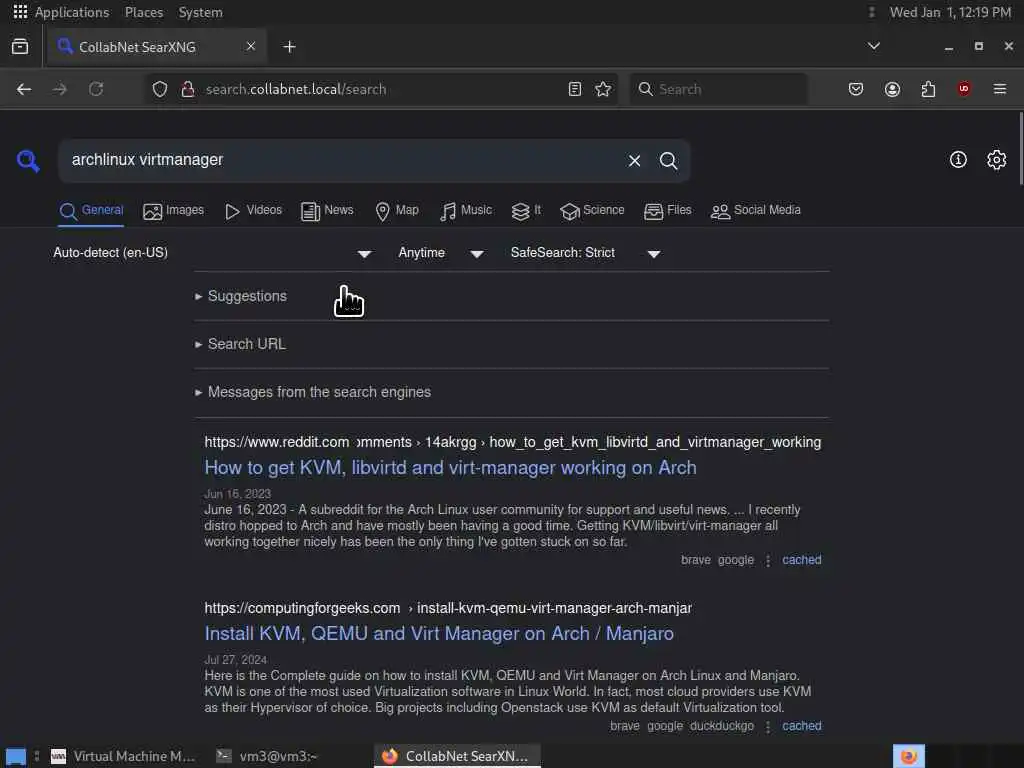Clear the search query with the X

[634, 161]
